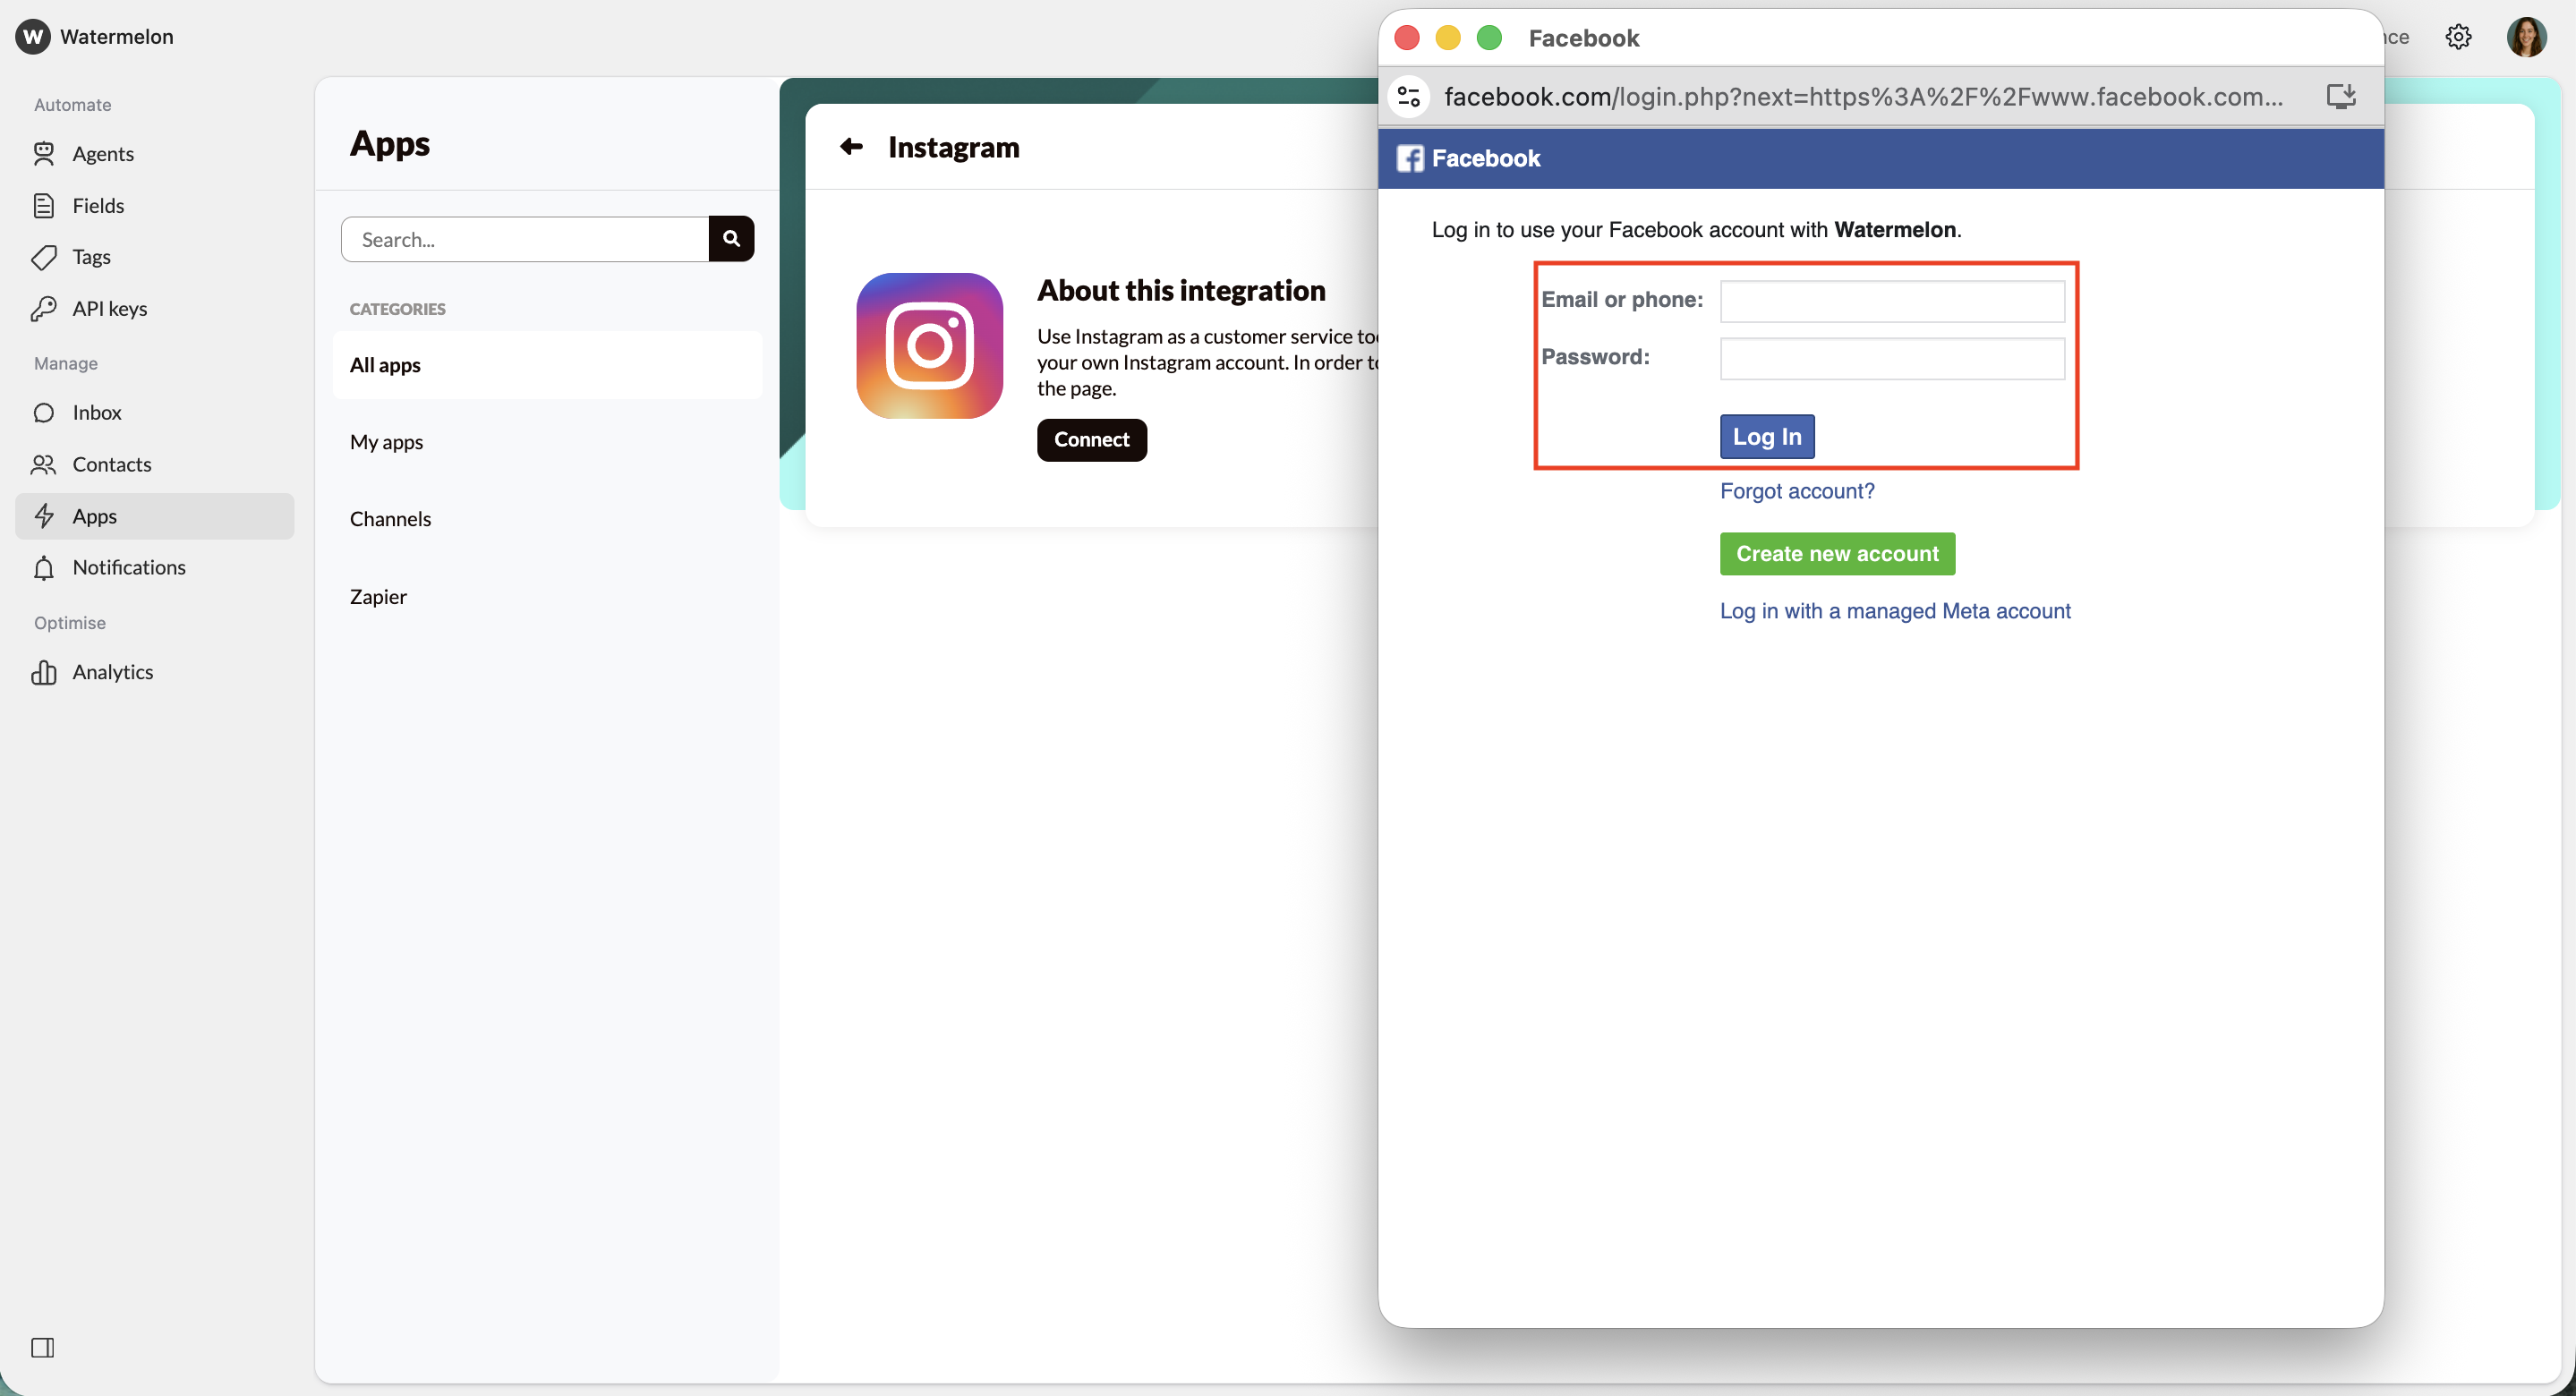Click the Instagram app logo
The height and width of the screenshot is (1396, 2576).
(927, 345)
